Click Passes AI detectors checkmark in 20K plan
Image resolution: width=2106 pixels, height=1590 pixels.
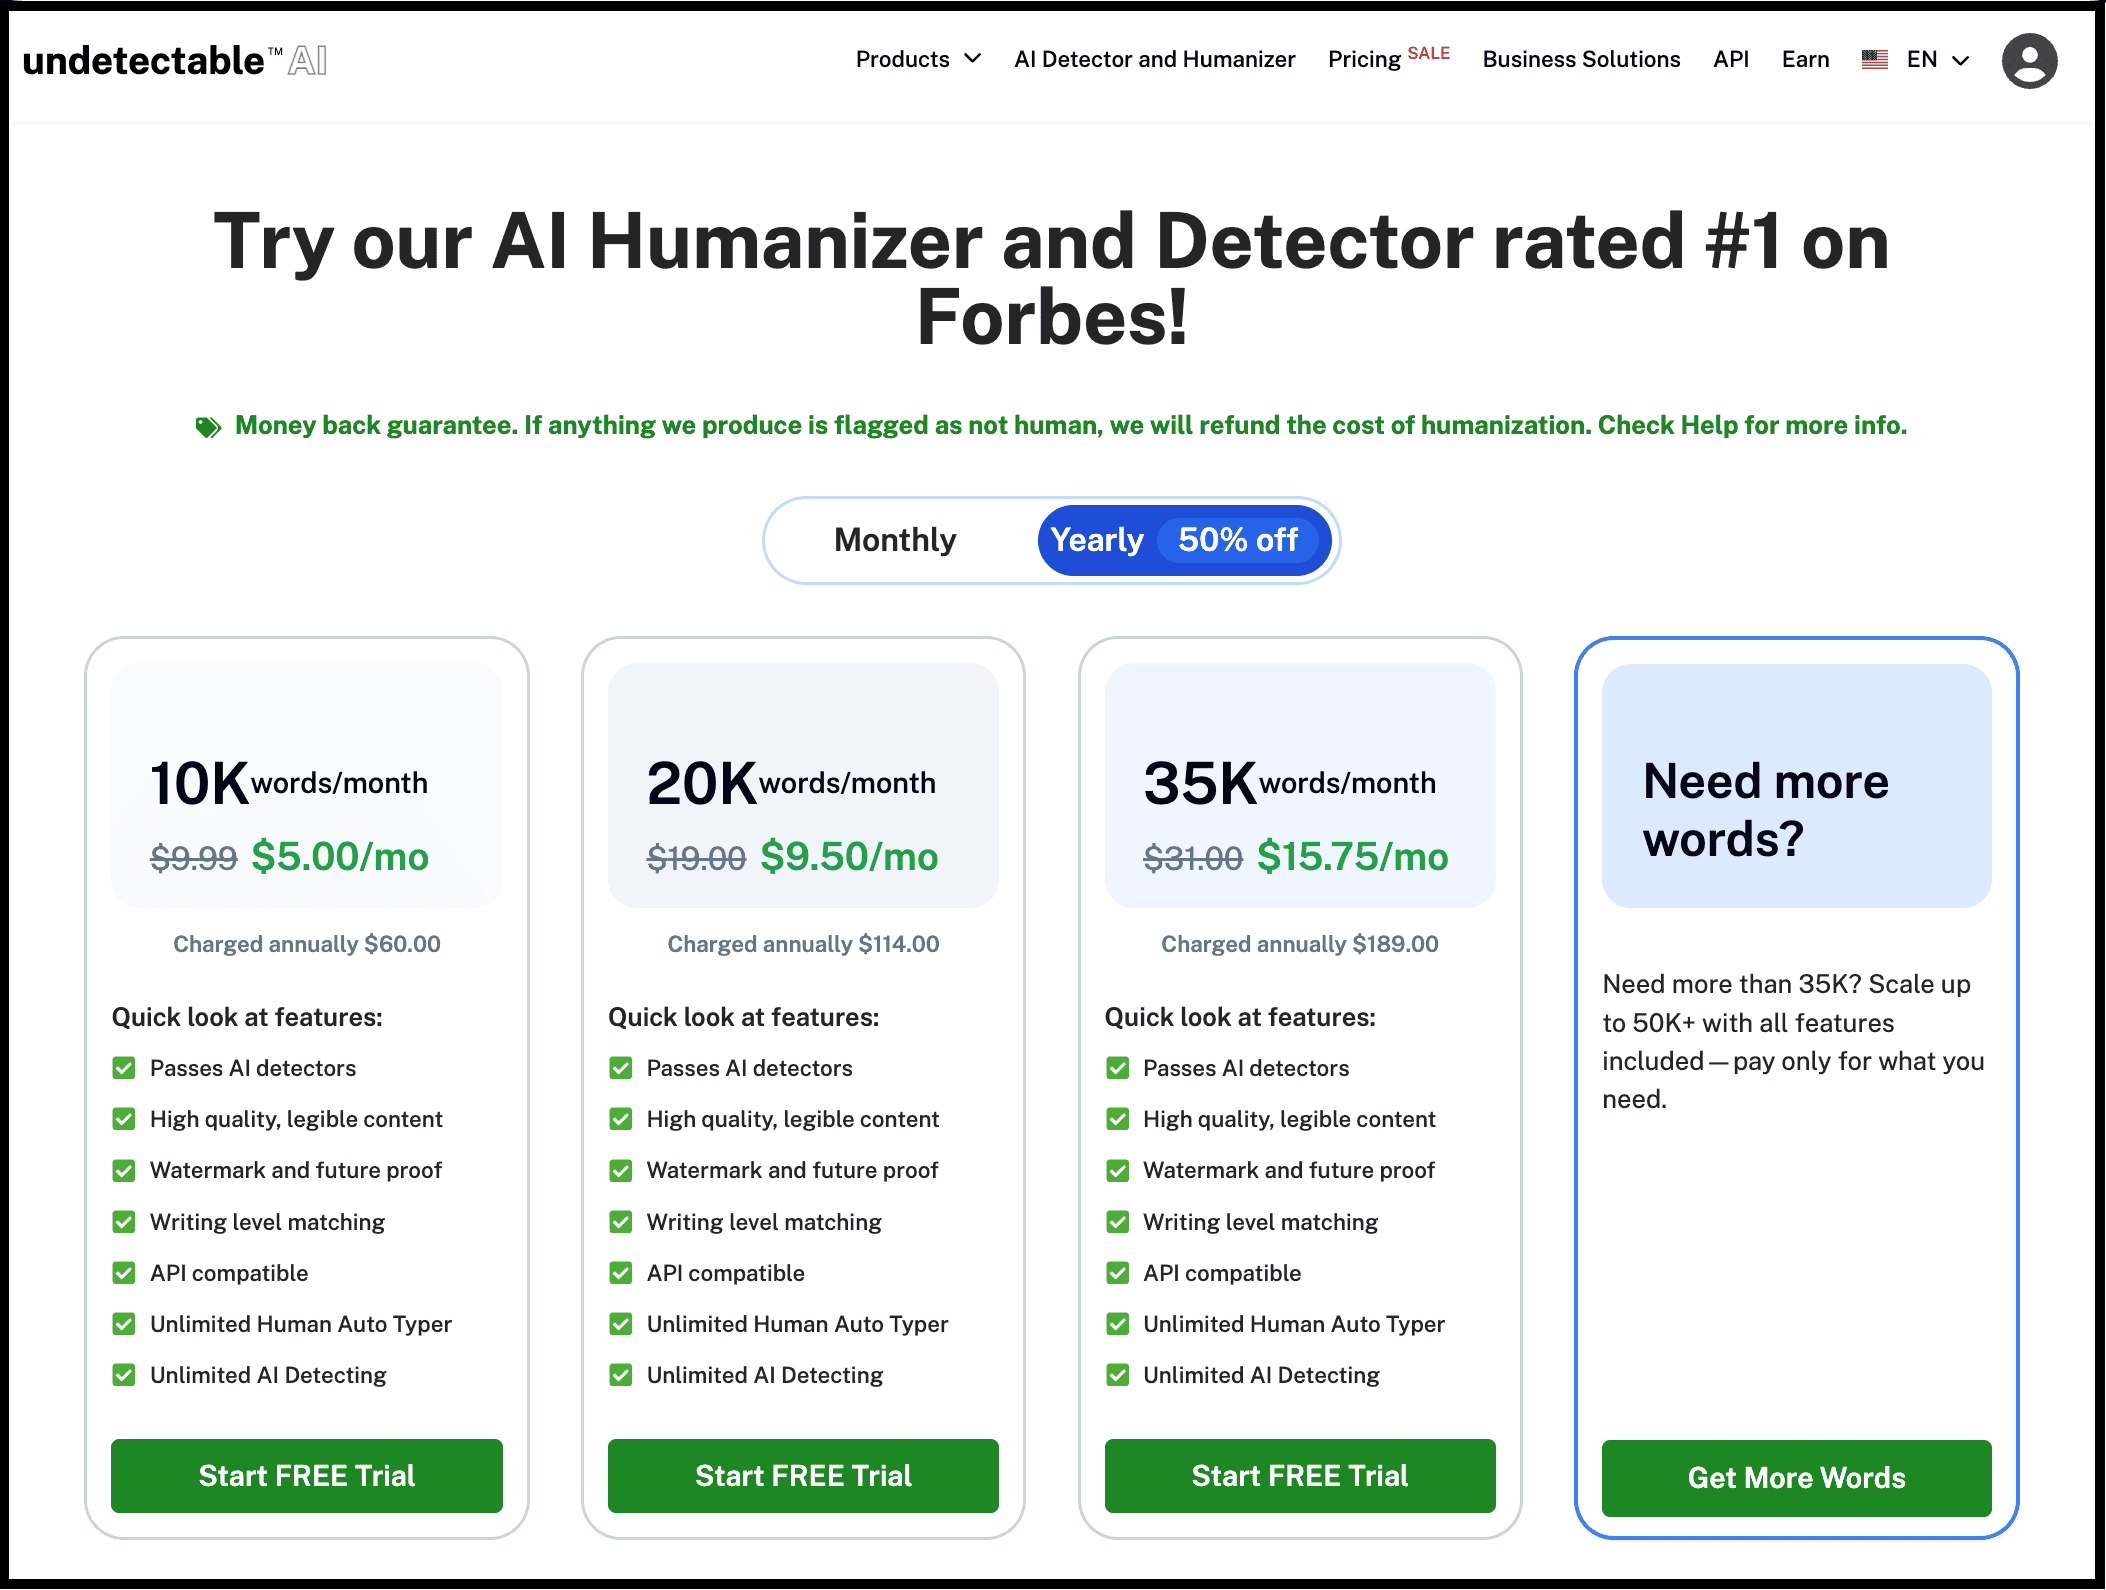621,1068
